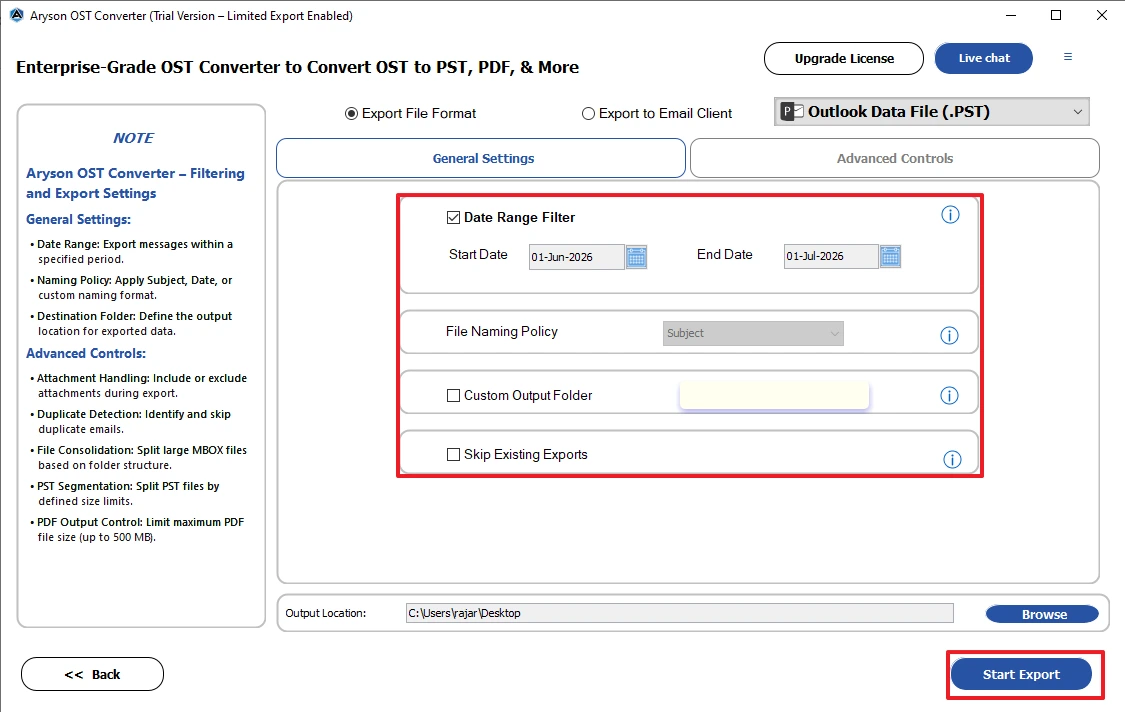This screenshot has width=1125, height=712.
Task: Open the Outlook Data File (.PST) format dropdown
Action: 931,112
